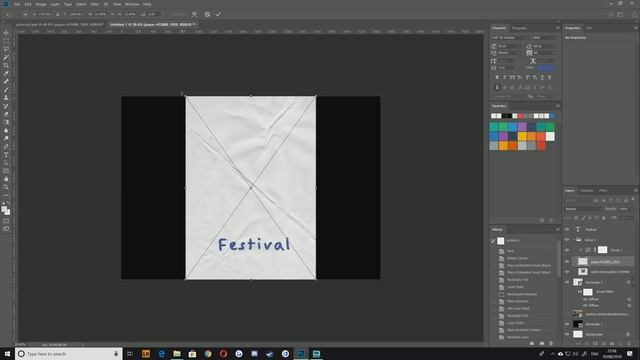640x360 pixels.
Task: Open the Swatches panel menu
Action: pyautogui.click(x=558, y=106)
